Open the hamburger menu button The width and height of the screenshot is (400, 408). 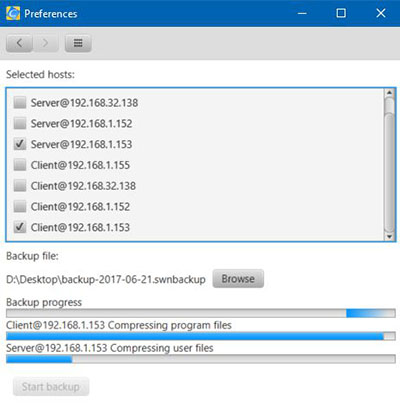point(78,43)
